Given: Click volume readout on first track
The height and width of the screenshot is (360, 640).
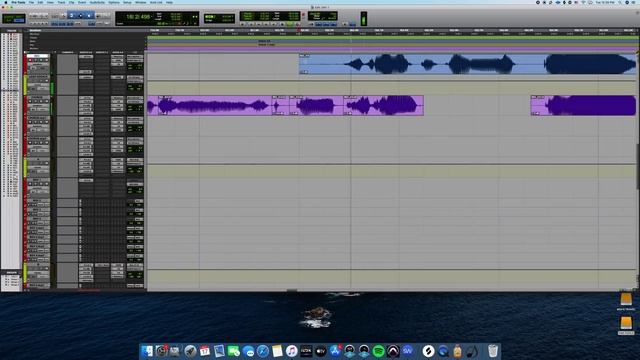Looking at the screenshot, I should (135, 65).
